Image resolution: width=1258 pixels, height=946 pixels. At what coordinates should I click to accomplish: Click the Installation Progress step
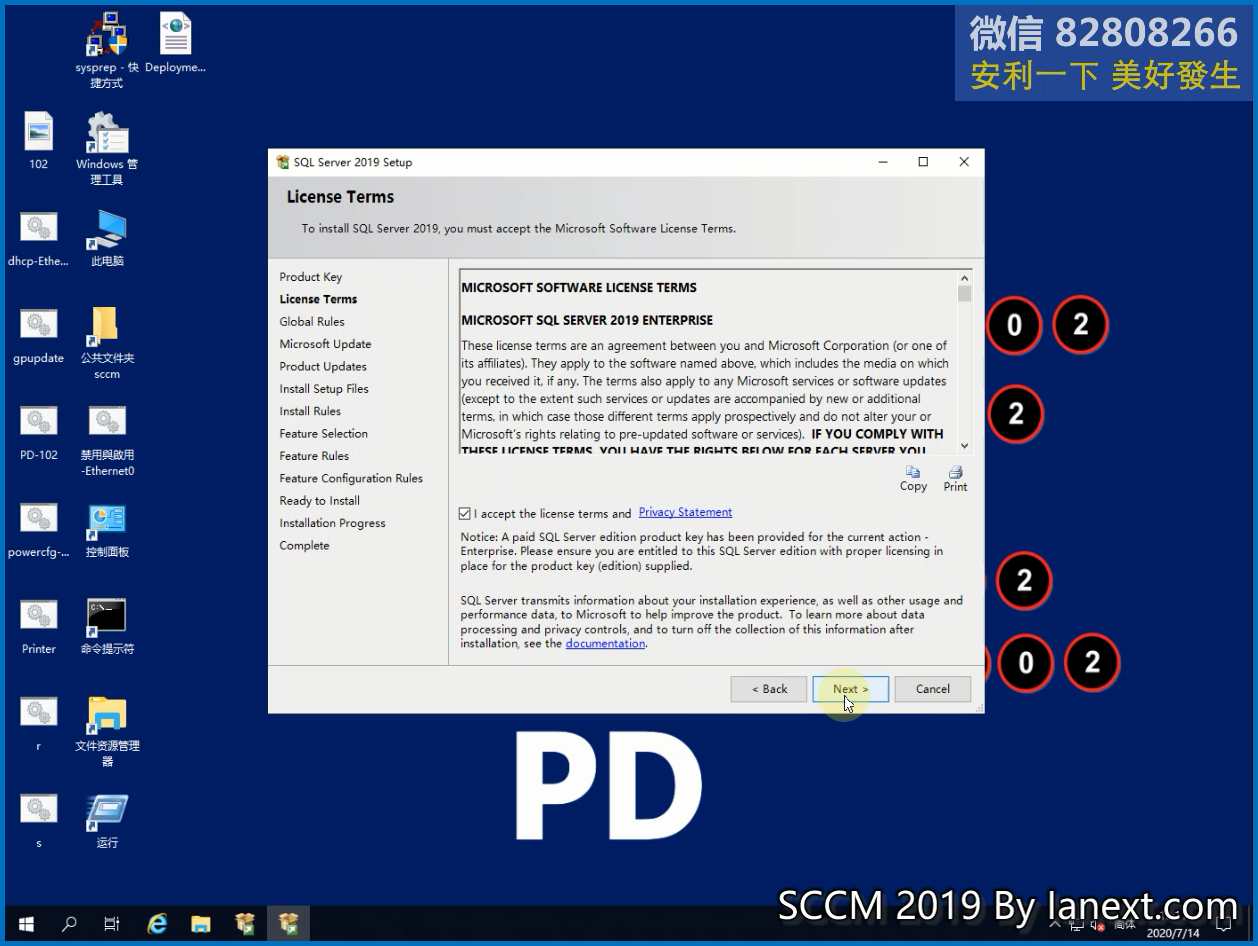click(332, 523)
